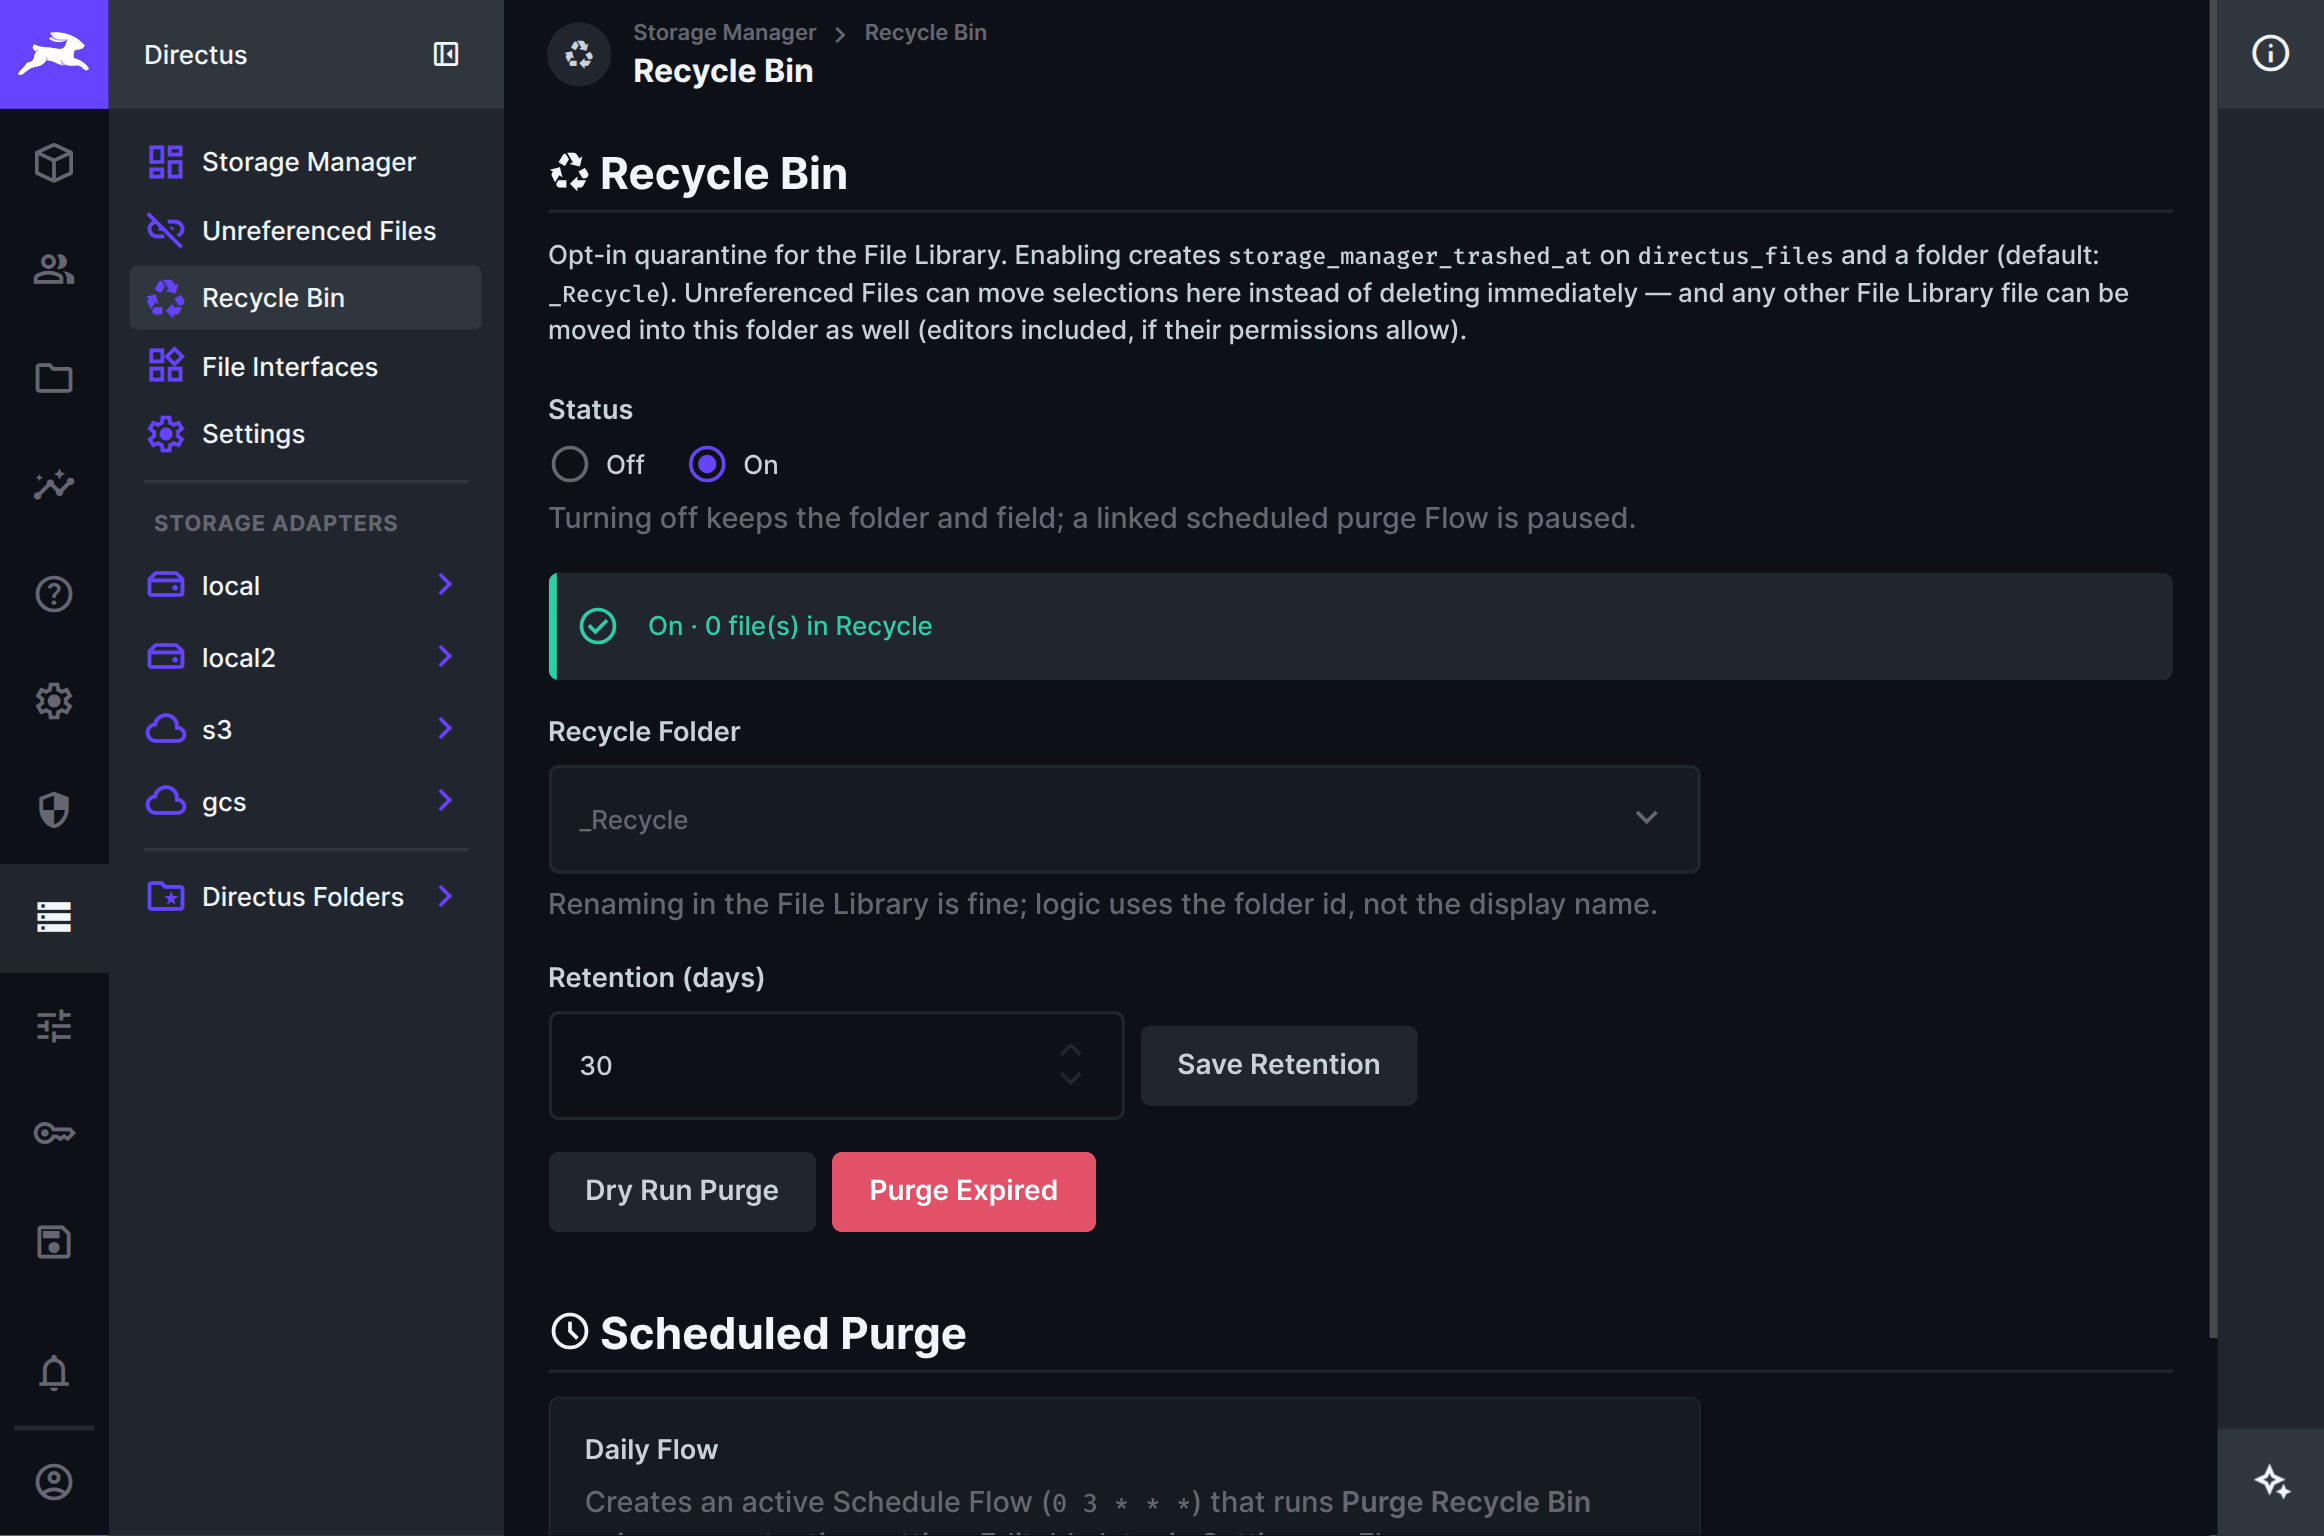The height and width of the screenshot is (1536, 2324).
Task: Click the green check status icon
Action: pos(598,626)
